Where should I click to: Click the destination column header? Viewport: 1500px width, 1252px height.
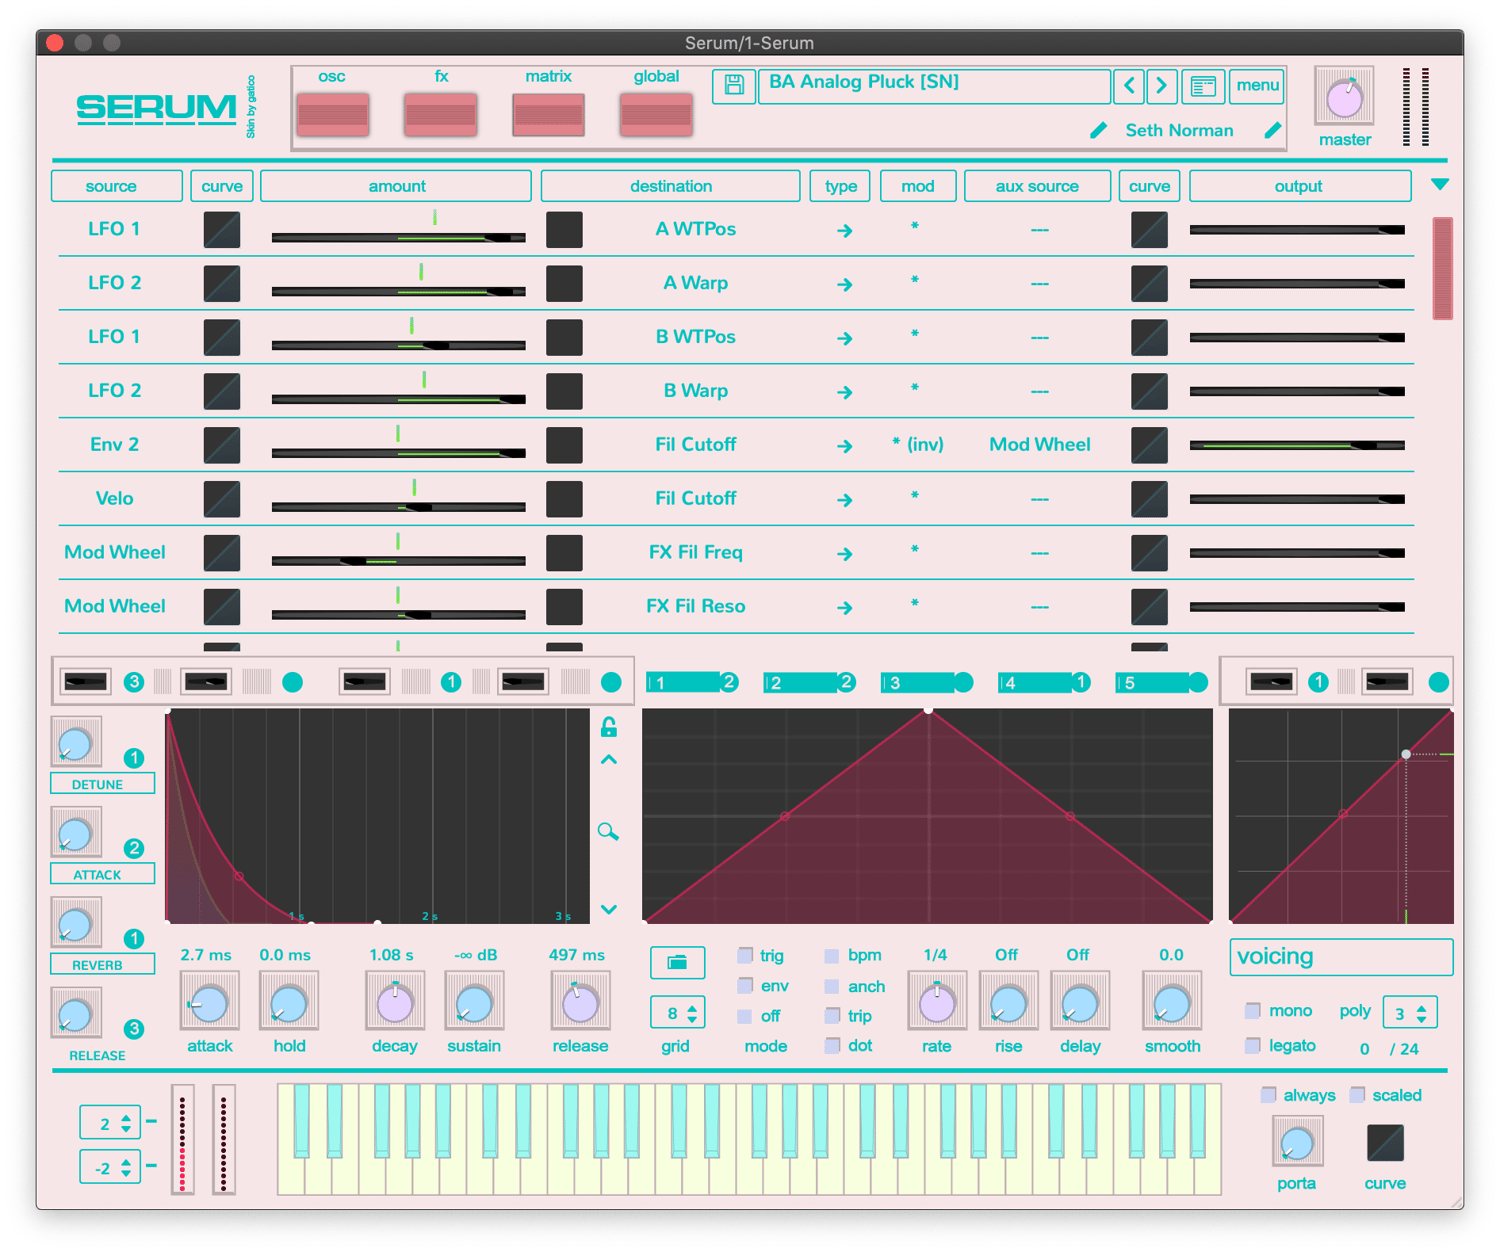(671, 186)
